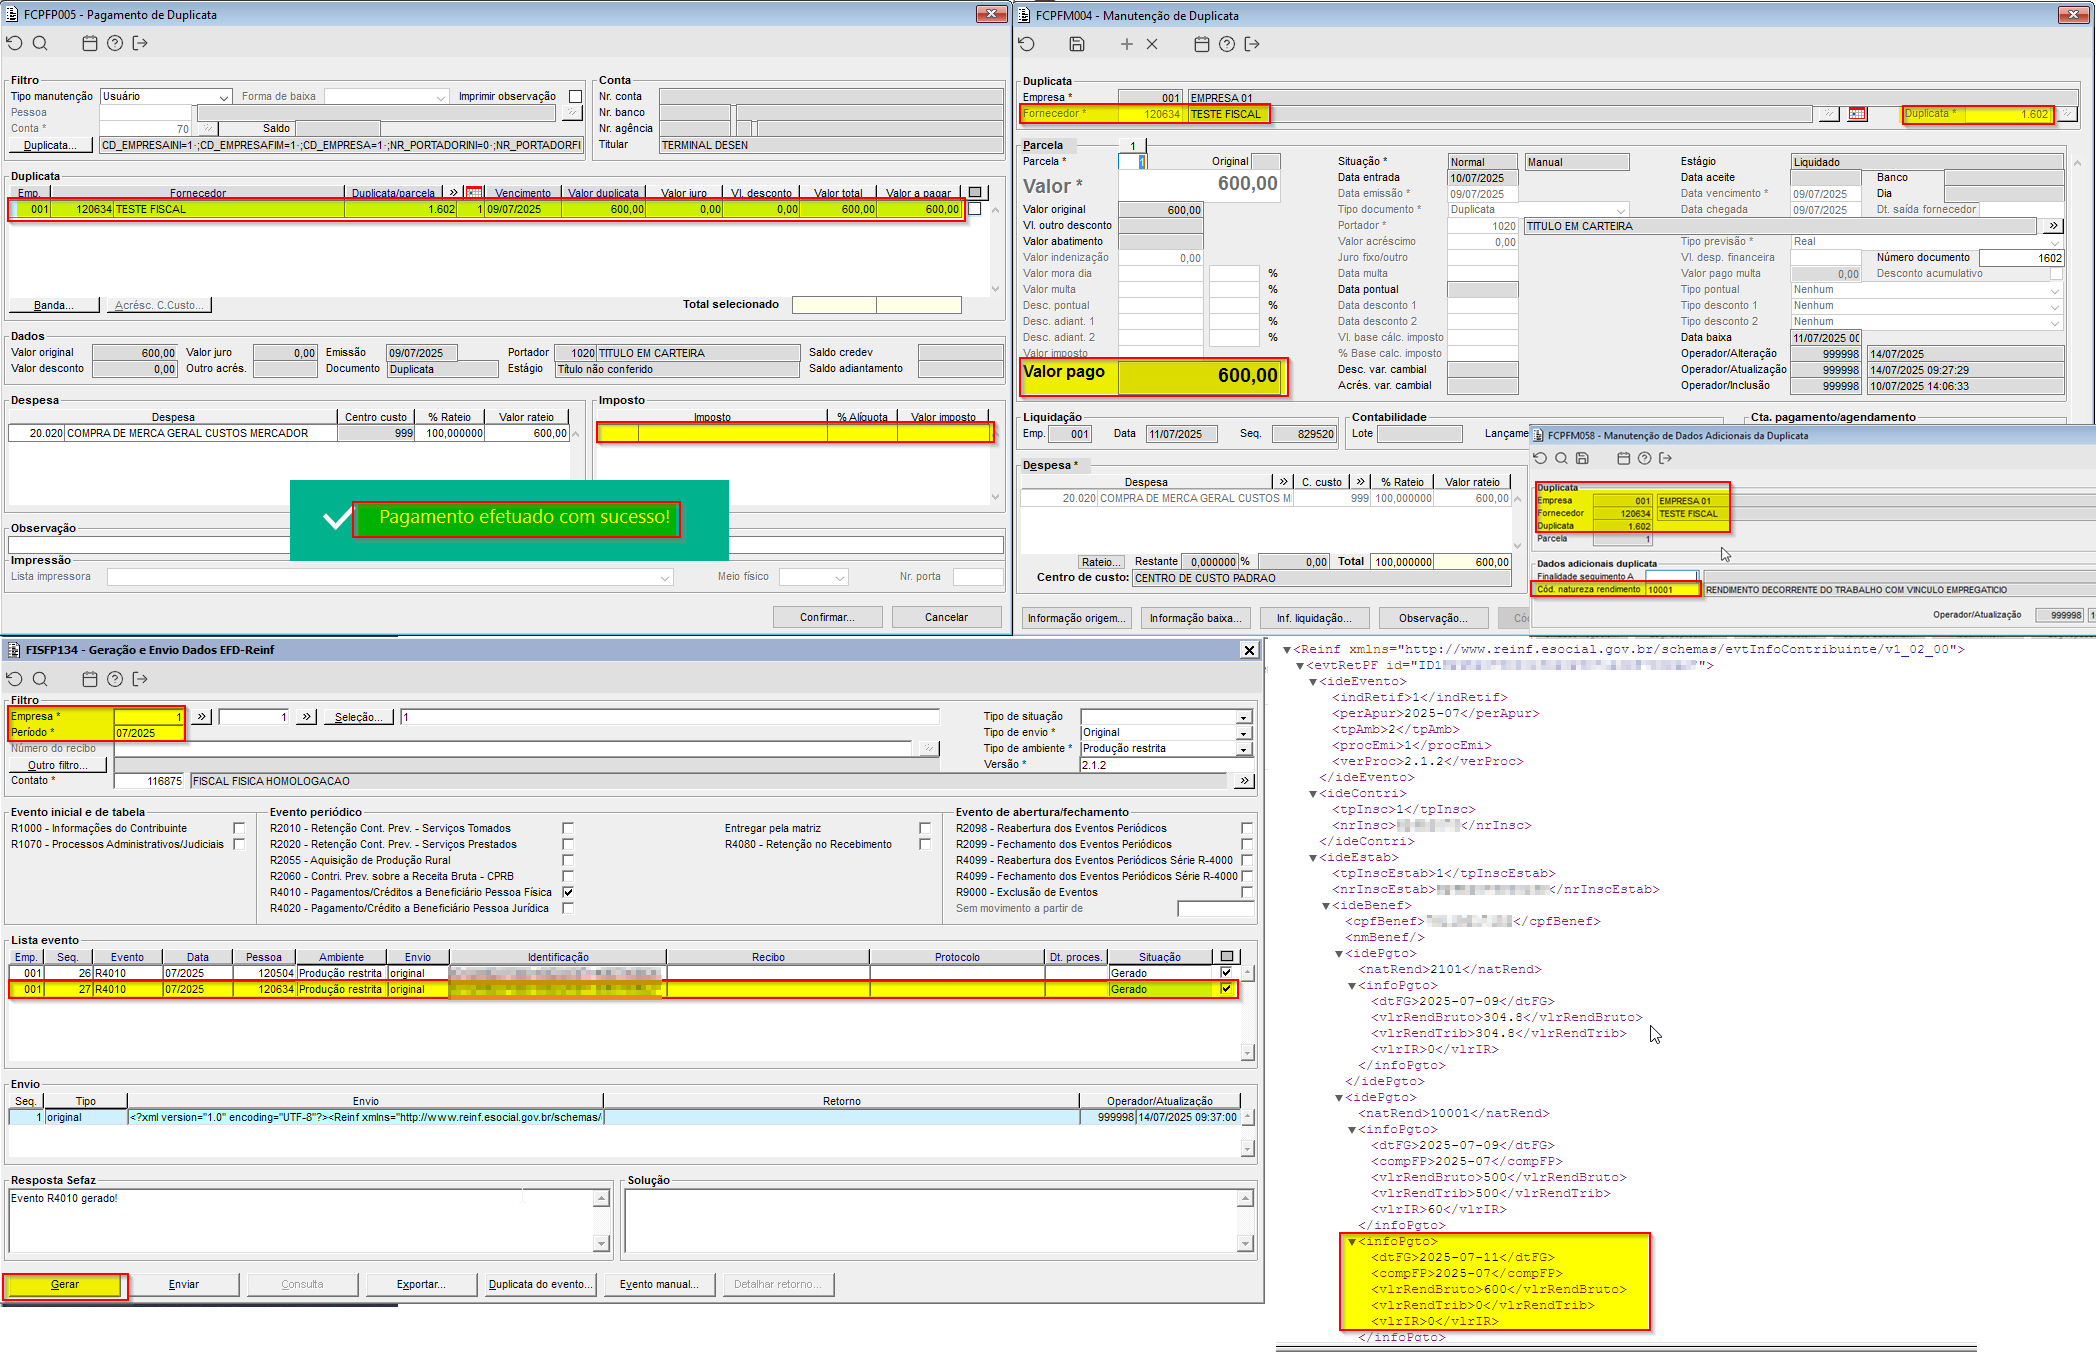This screenshot has width=2096, height=1366.
Task: Click the Duplicata do evento button
Action: 540,1285
